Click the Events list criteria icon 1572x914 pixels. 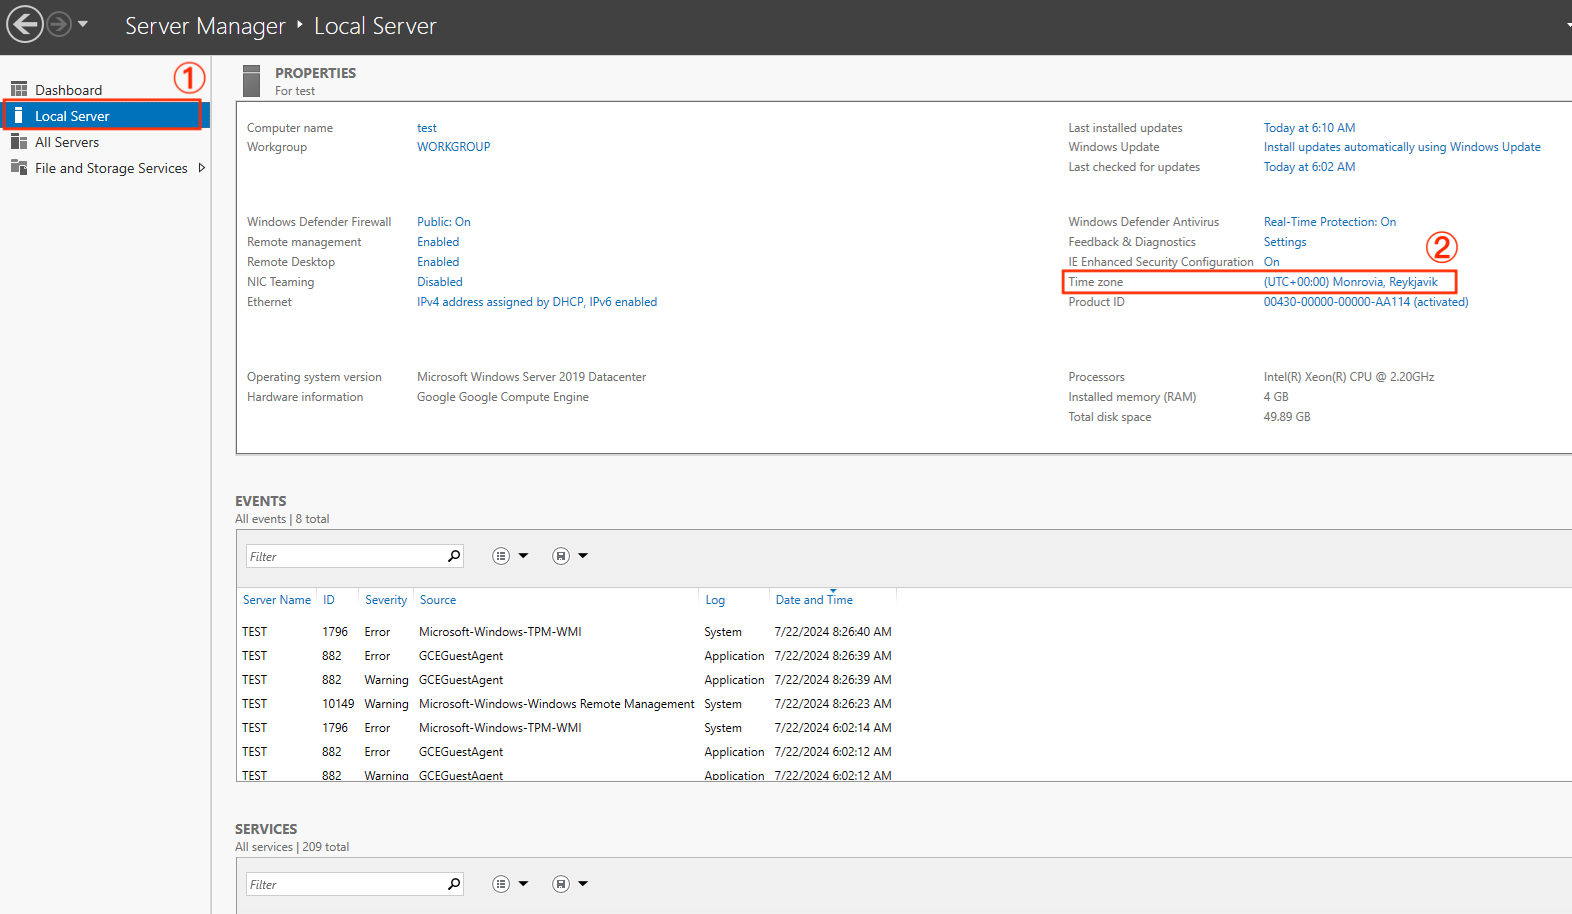(x=501, y=556)
